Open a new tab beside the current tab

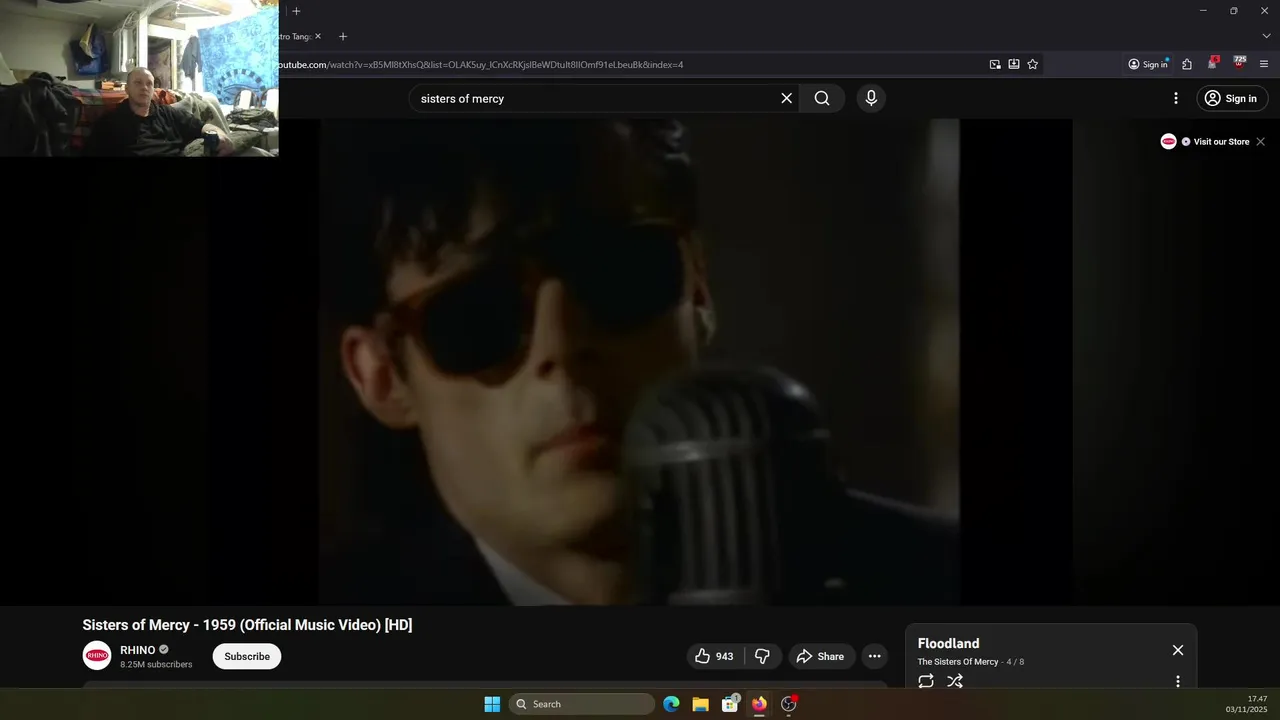click(343, 36)
